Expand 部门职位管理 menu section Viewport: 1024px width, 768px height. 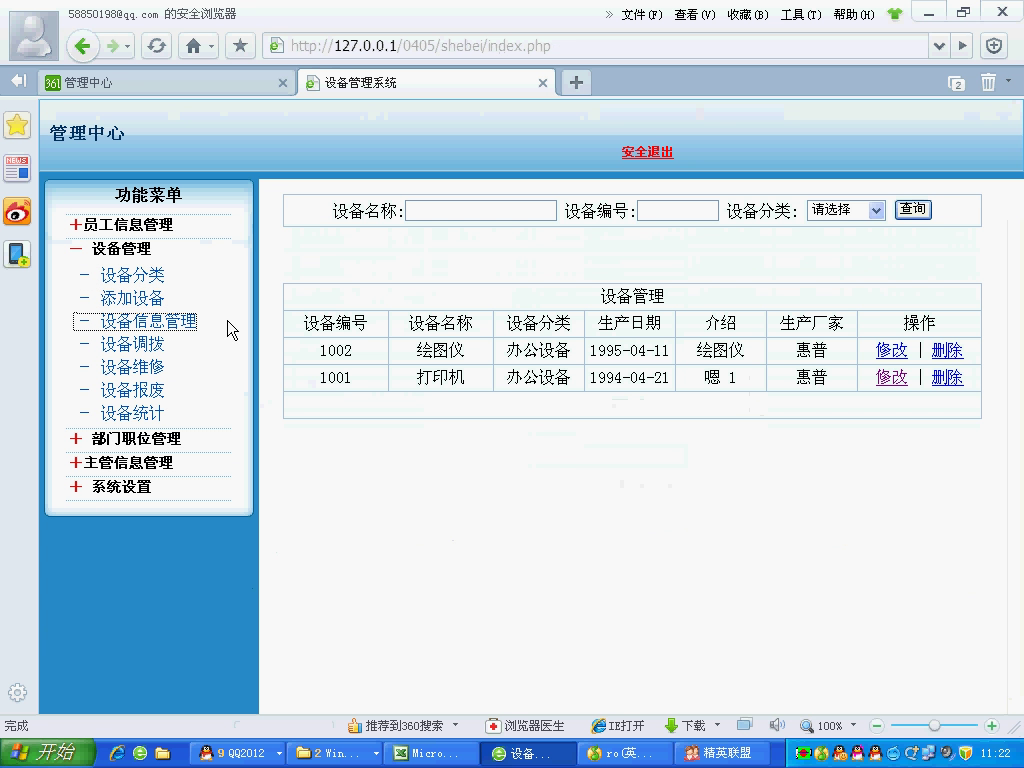pos(125,439)
